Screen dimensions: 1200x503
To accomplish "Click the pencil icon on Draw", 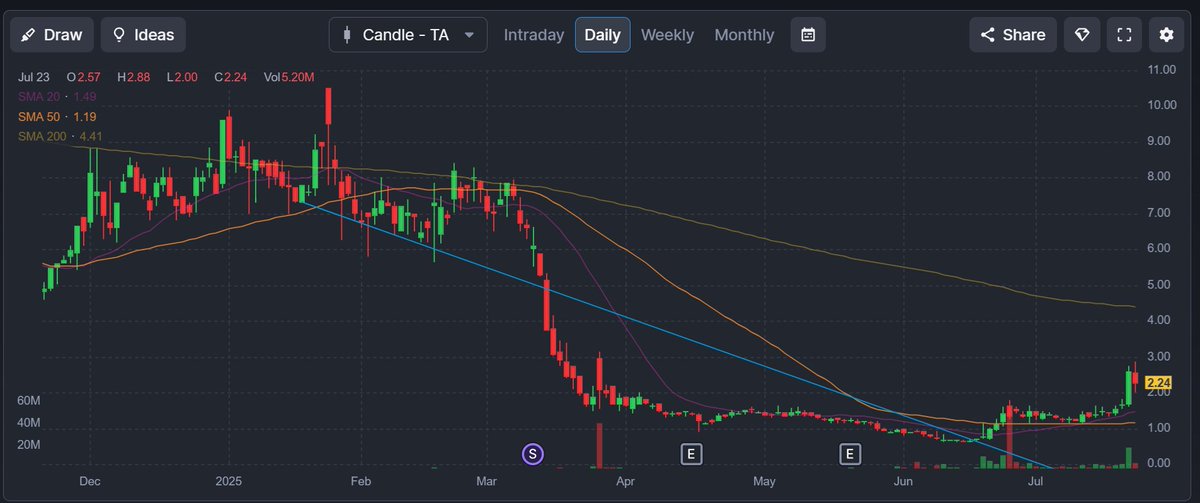I will [x=29, y=35].
